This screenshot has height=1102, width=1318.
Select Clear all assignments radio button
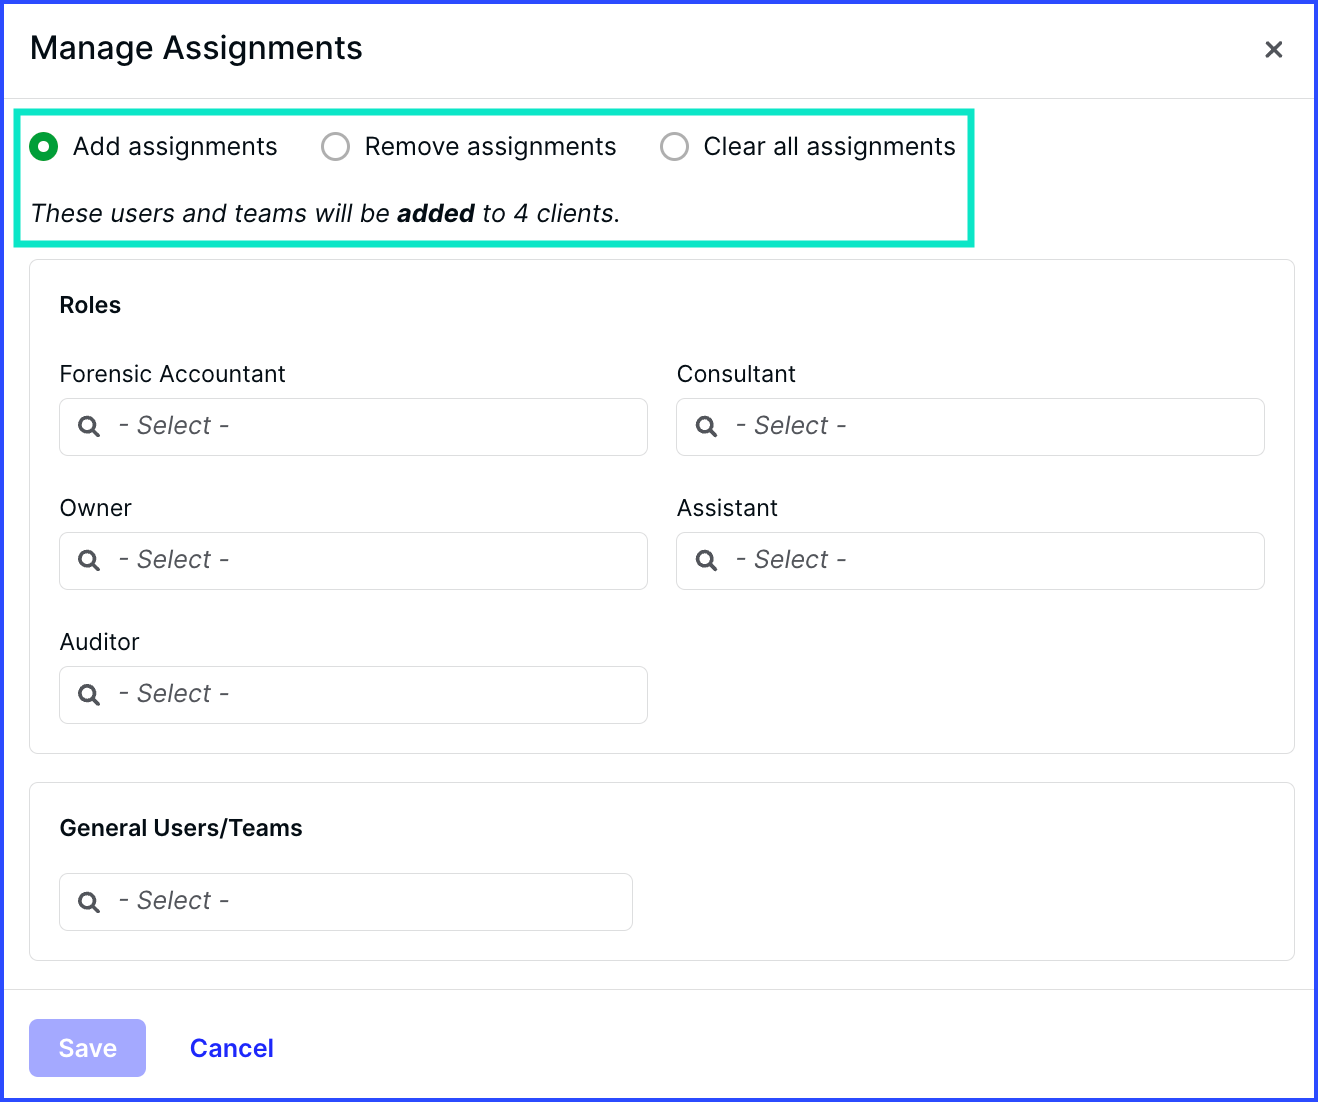[x=675, y=147]
